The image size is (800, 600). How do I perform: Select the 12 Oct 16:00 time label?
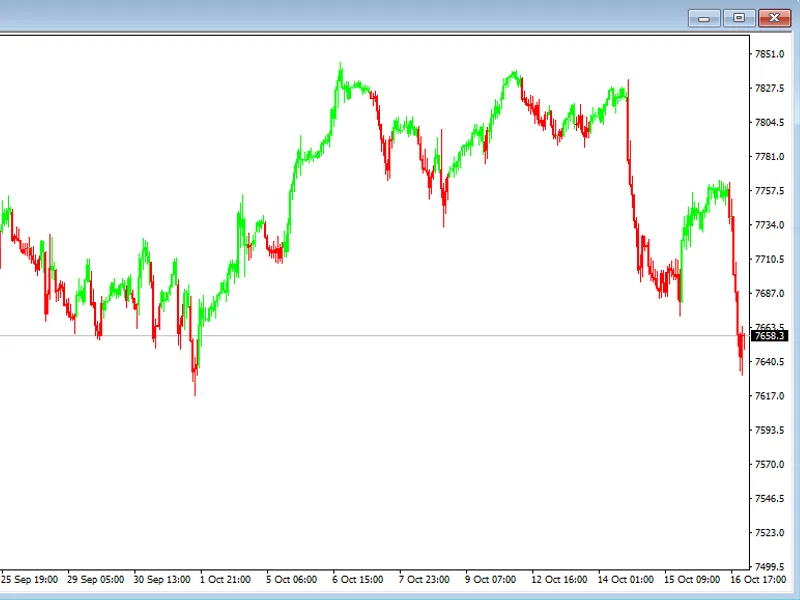pos(560,580)
